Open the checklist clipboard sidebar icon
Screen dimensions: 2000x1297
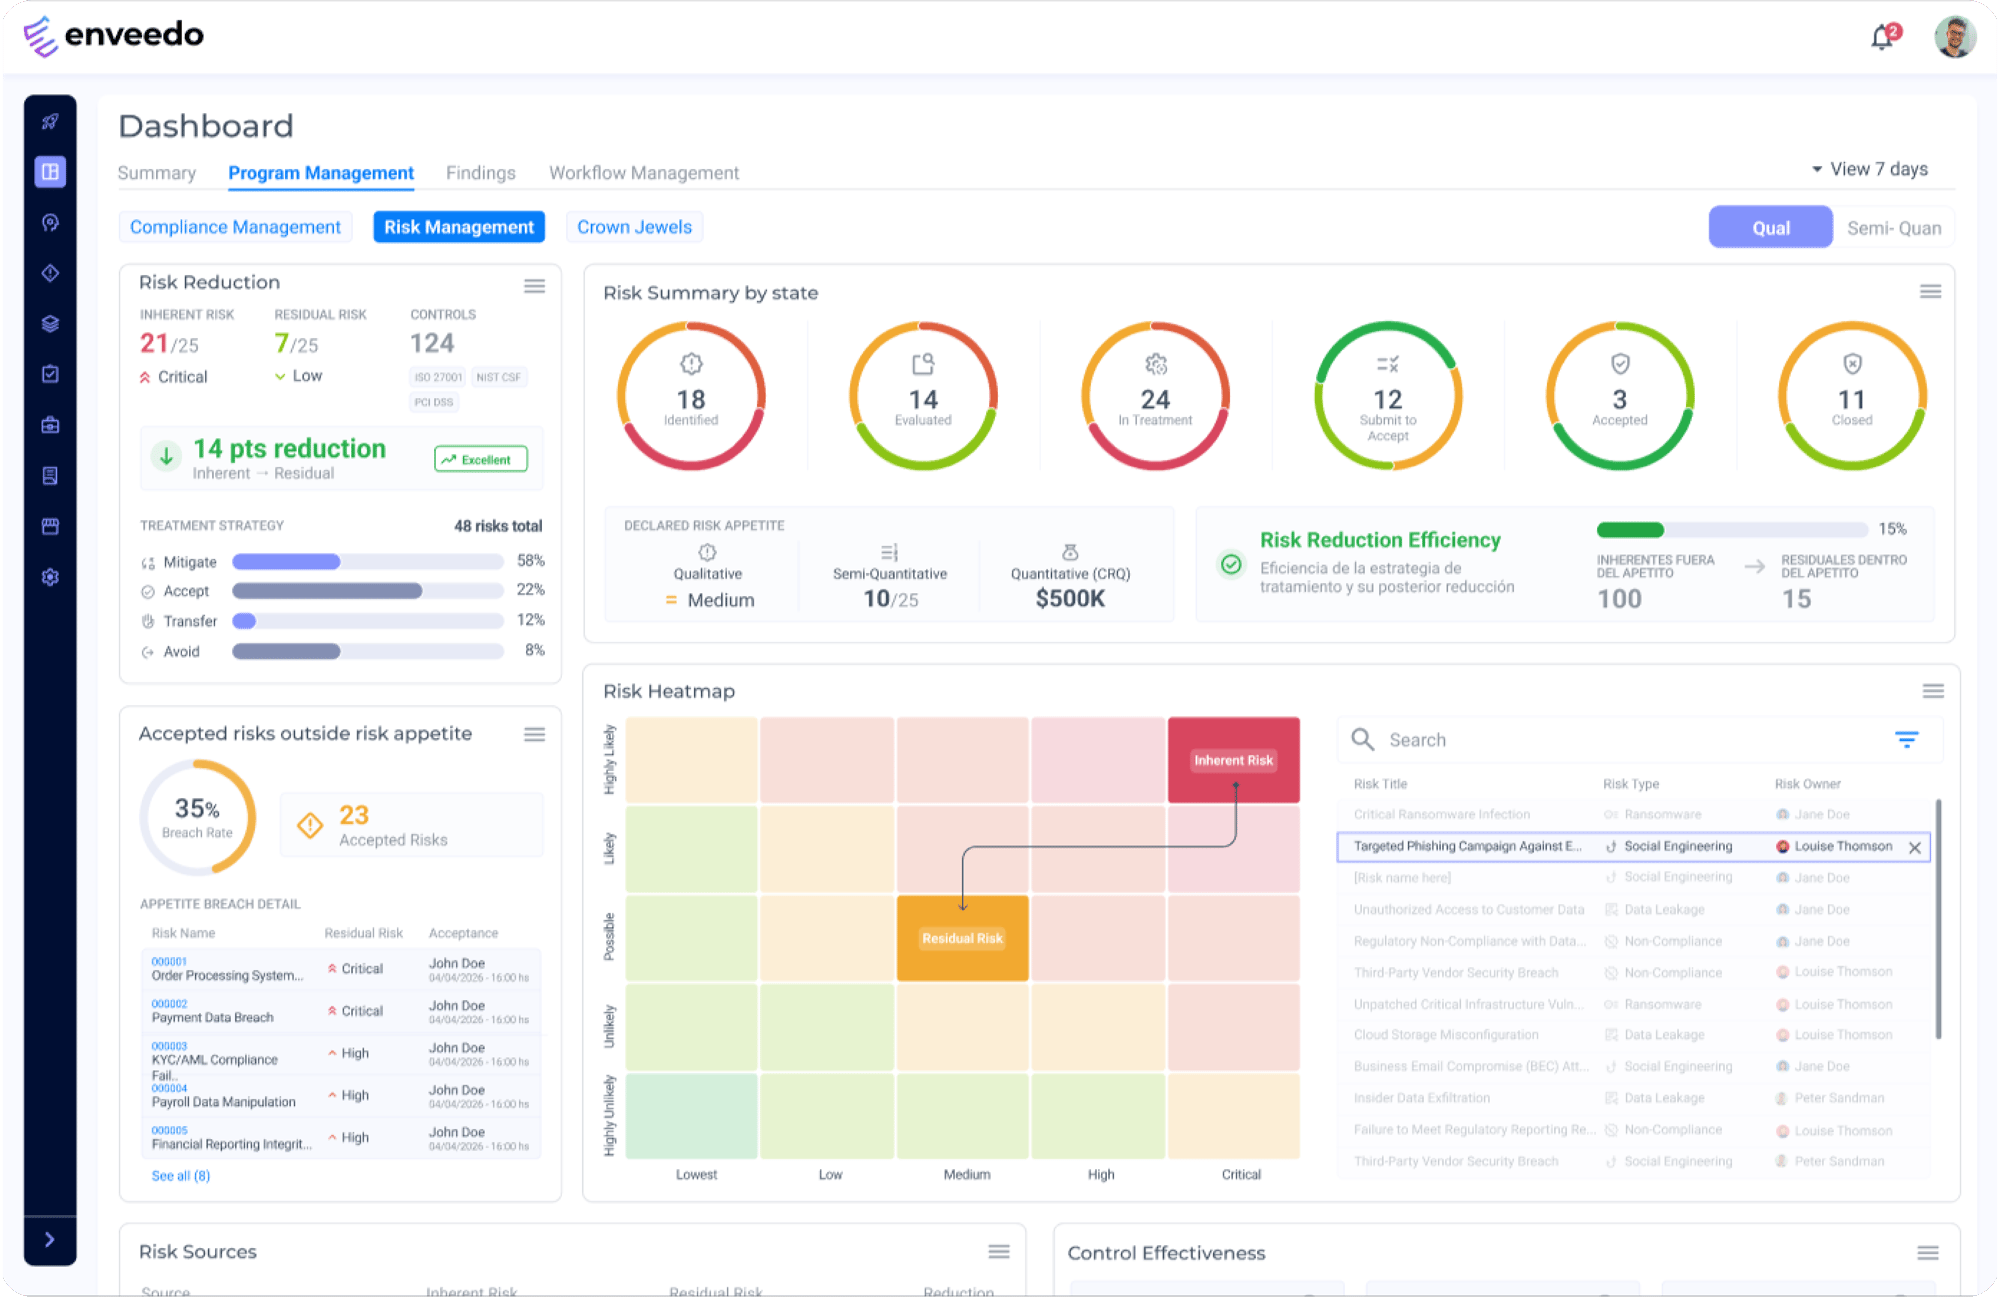50,374
